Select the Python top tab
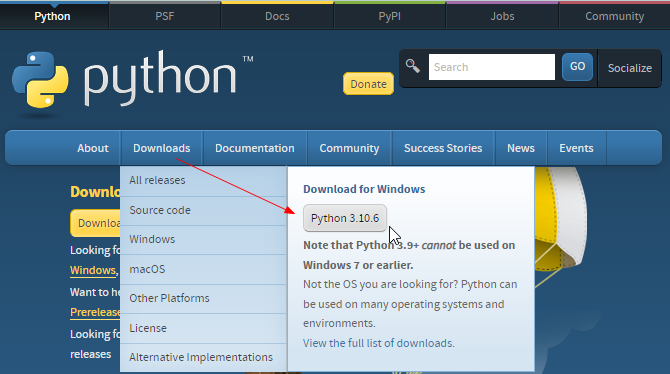Screen dimensions: 670x374 tap(53, 16)
